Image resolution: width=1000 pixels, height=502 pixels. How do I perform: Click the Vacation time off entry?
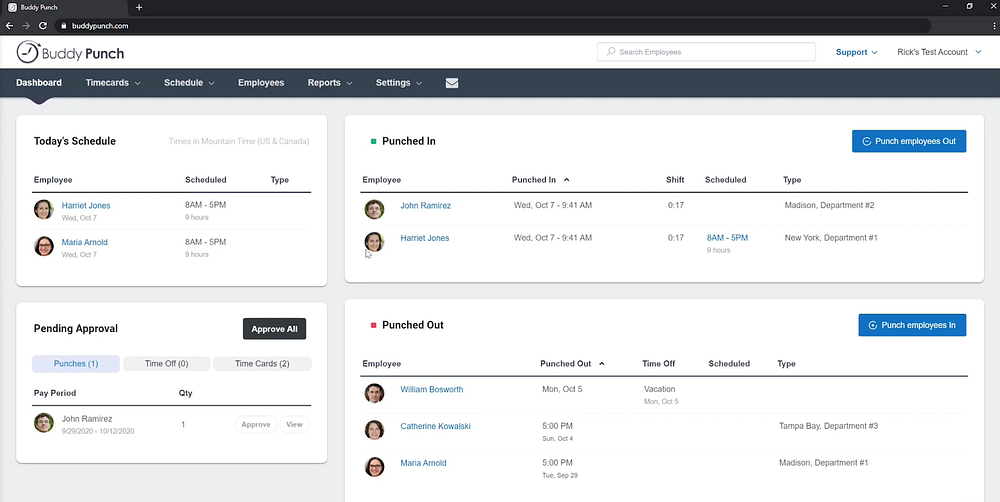tap(659, 389)
